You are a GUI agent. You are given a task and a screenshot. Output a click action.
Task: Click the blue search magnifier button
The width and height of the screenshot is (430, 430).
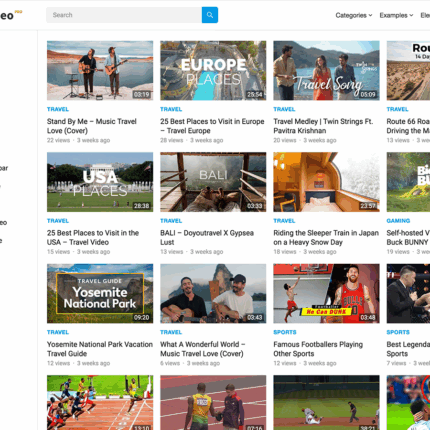pyautogui.click(x=210, y=15)
